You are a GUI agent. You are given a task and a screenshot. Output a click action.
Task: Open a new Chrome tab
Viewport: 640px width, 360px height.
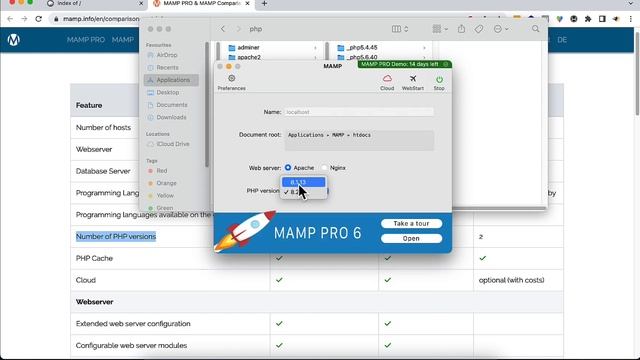click(264, 4)
